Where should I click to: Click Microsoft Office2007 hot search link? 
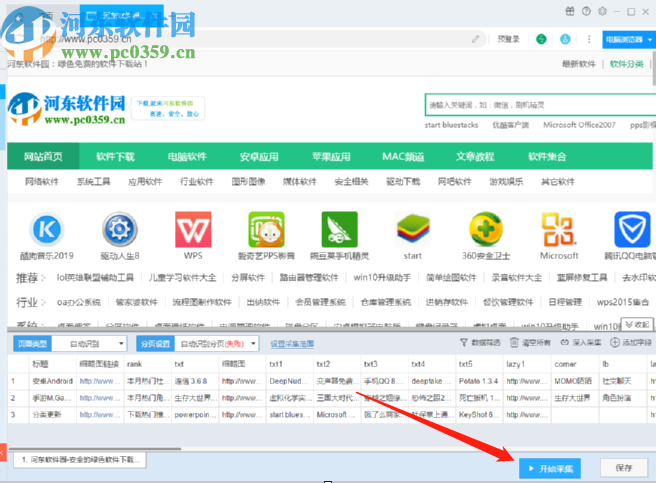(579, 125)
